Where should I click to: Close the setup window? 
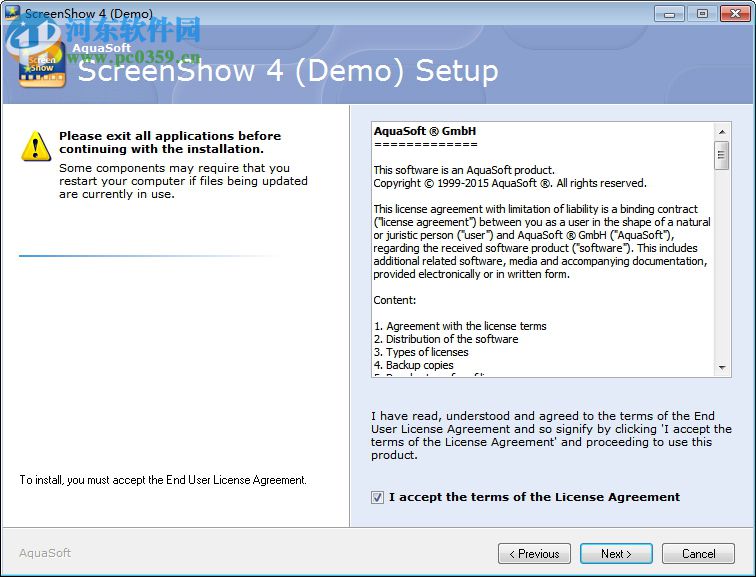point(735,13)
